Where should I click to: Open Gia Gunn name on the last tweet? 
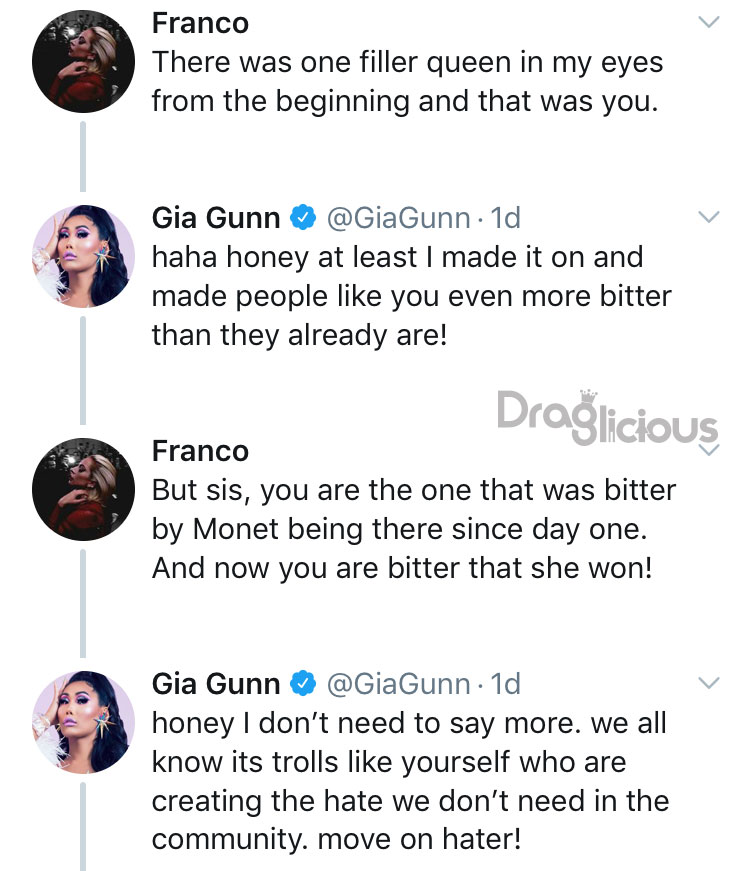pyautogui.click(x=216, y=684)
